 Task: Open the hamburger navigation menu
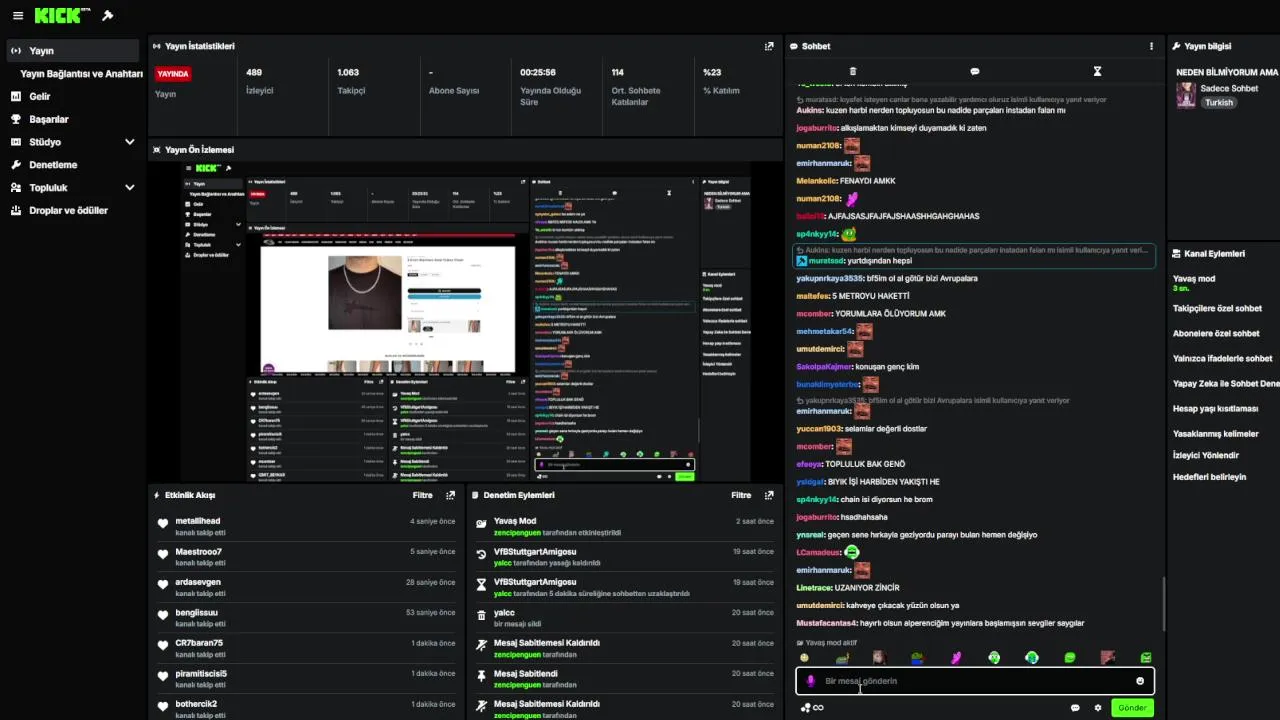click(x=17, y=16)
